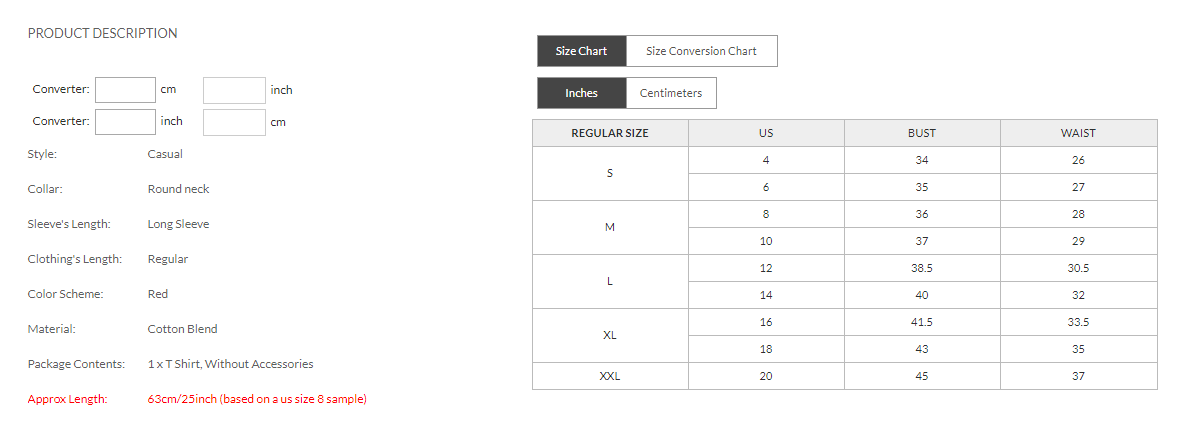Screen dimensions: 1178x437
Task: Select the S size row label
Action: point(610,173)
